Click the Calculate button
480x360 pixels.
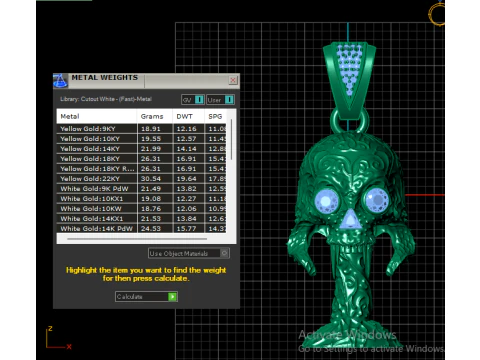click(146, 297)
